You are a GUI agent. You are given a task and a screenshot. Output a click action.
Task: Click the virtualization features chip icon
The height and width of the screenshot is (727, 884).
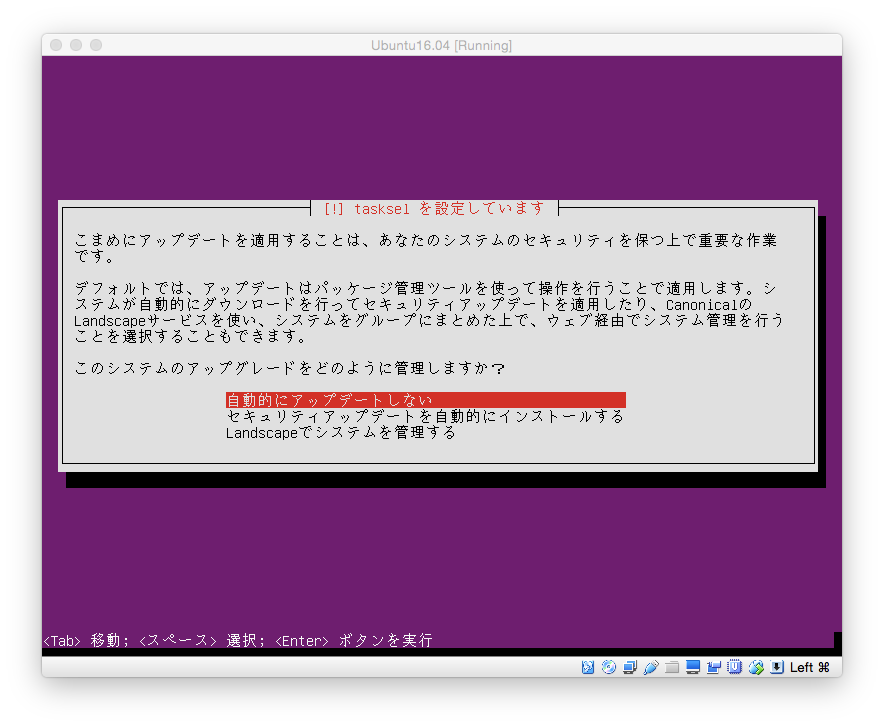735,667
